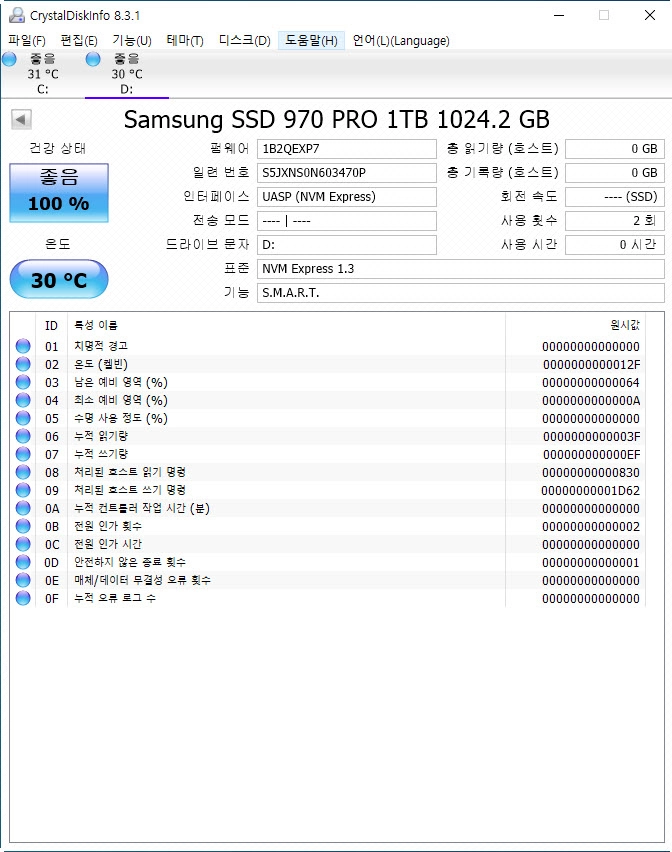Click the 특성 이름 column header
This screenshot has width=672, height=852.
(286, 325)
